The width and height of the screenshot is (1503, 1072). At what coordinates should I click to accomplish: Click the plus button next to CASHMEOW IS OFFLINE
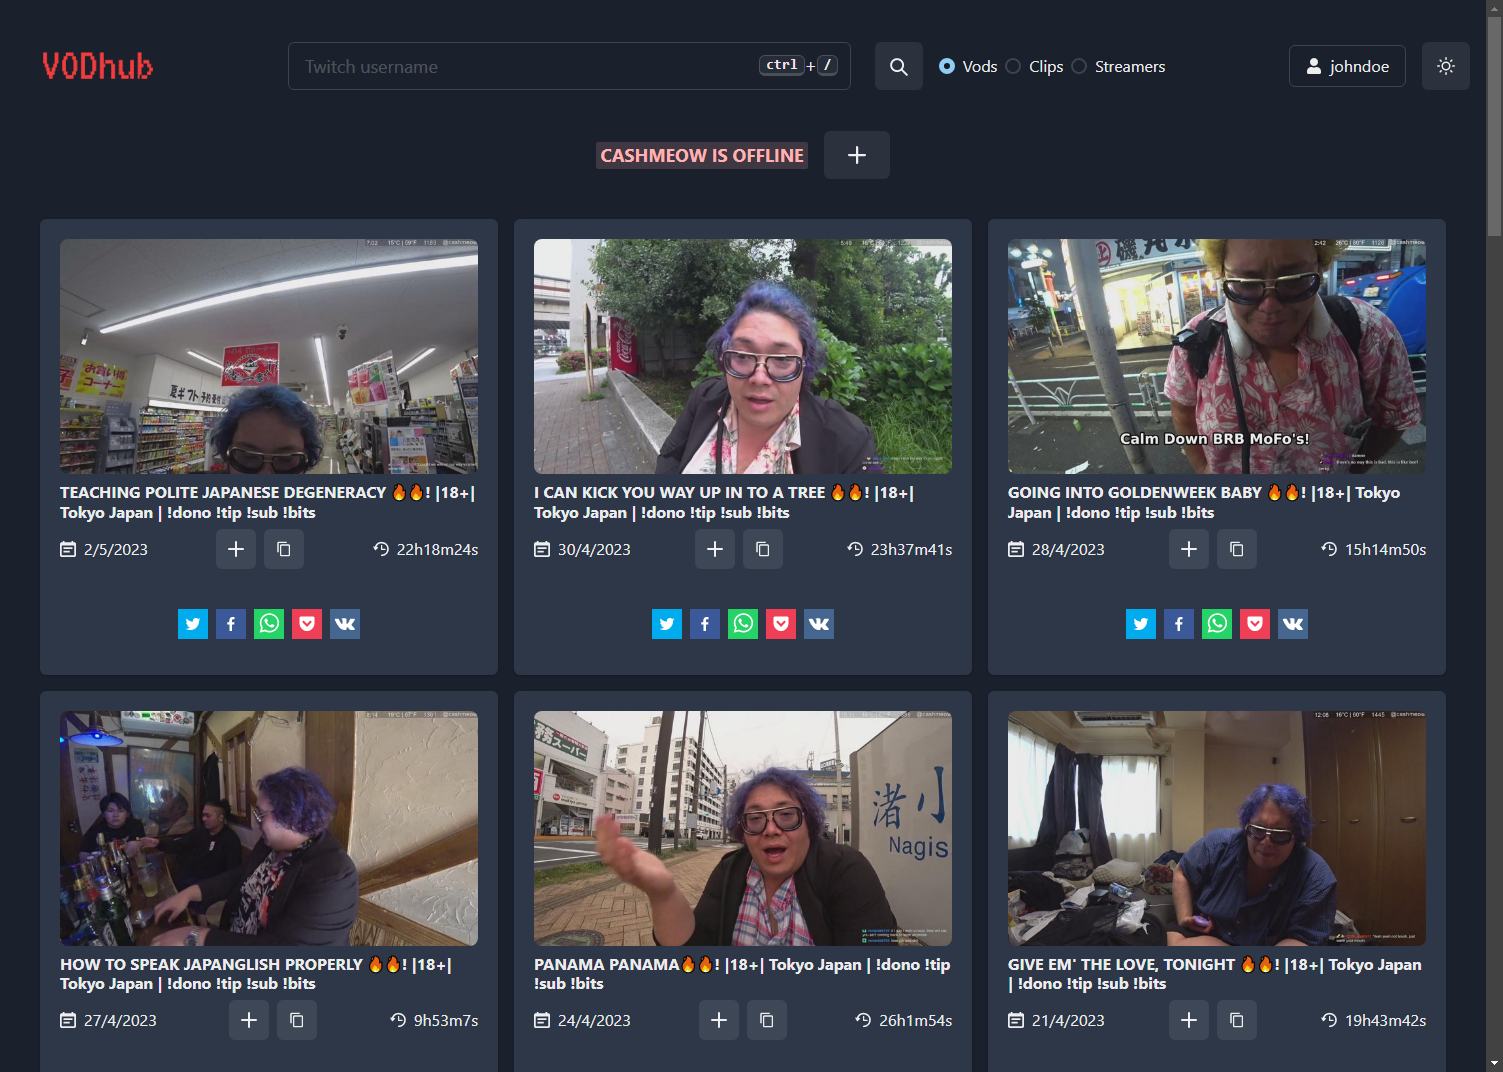tap(856, 155)
